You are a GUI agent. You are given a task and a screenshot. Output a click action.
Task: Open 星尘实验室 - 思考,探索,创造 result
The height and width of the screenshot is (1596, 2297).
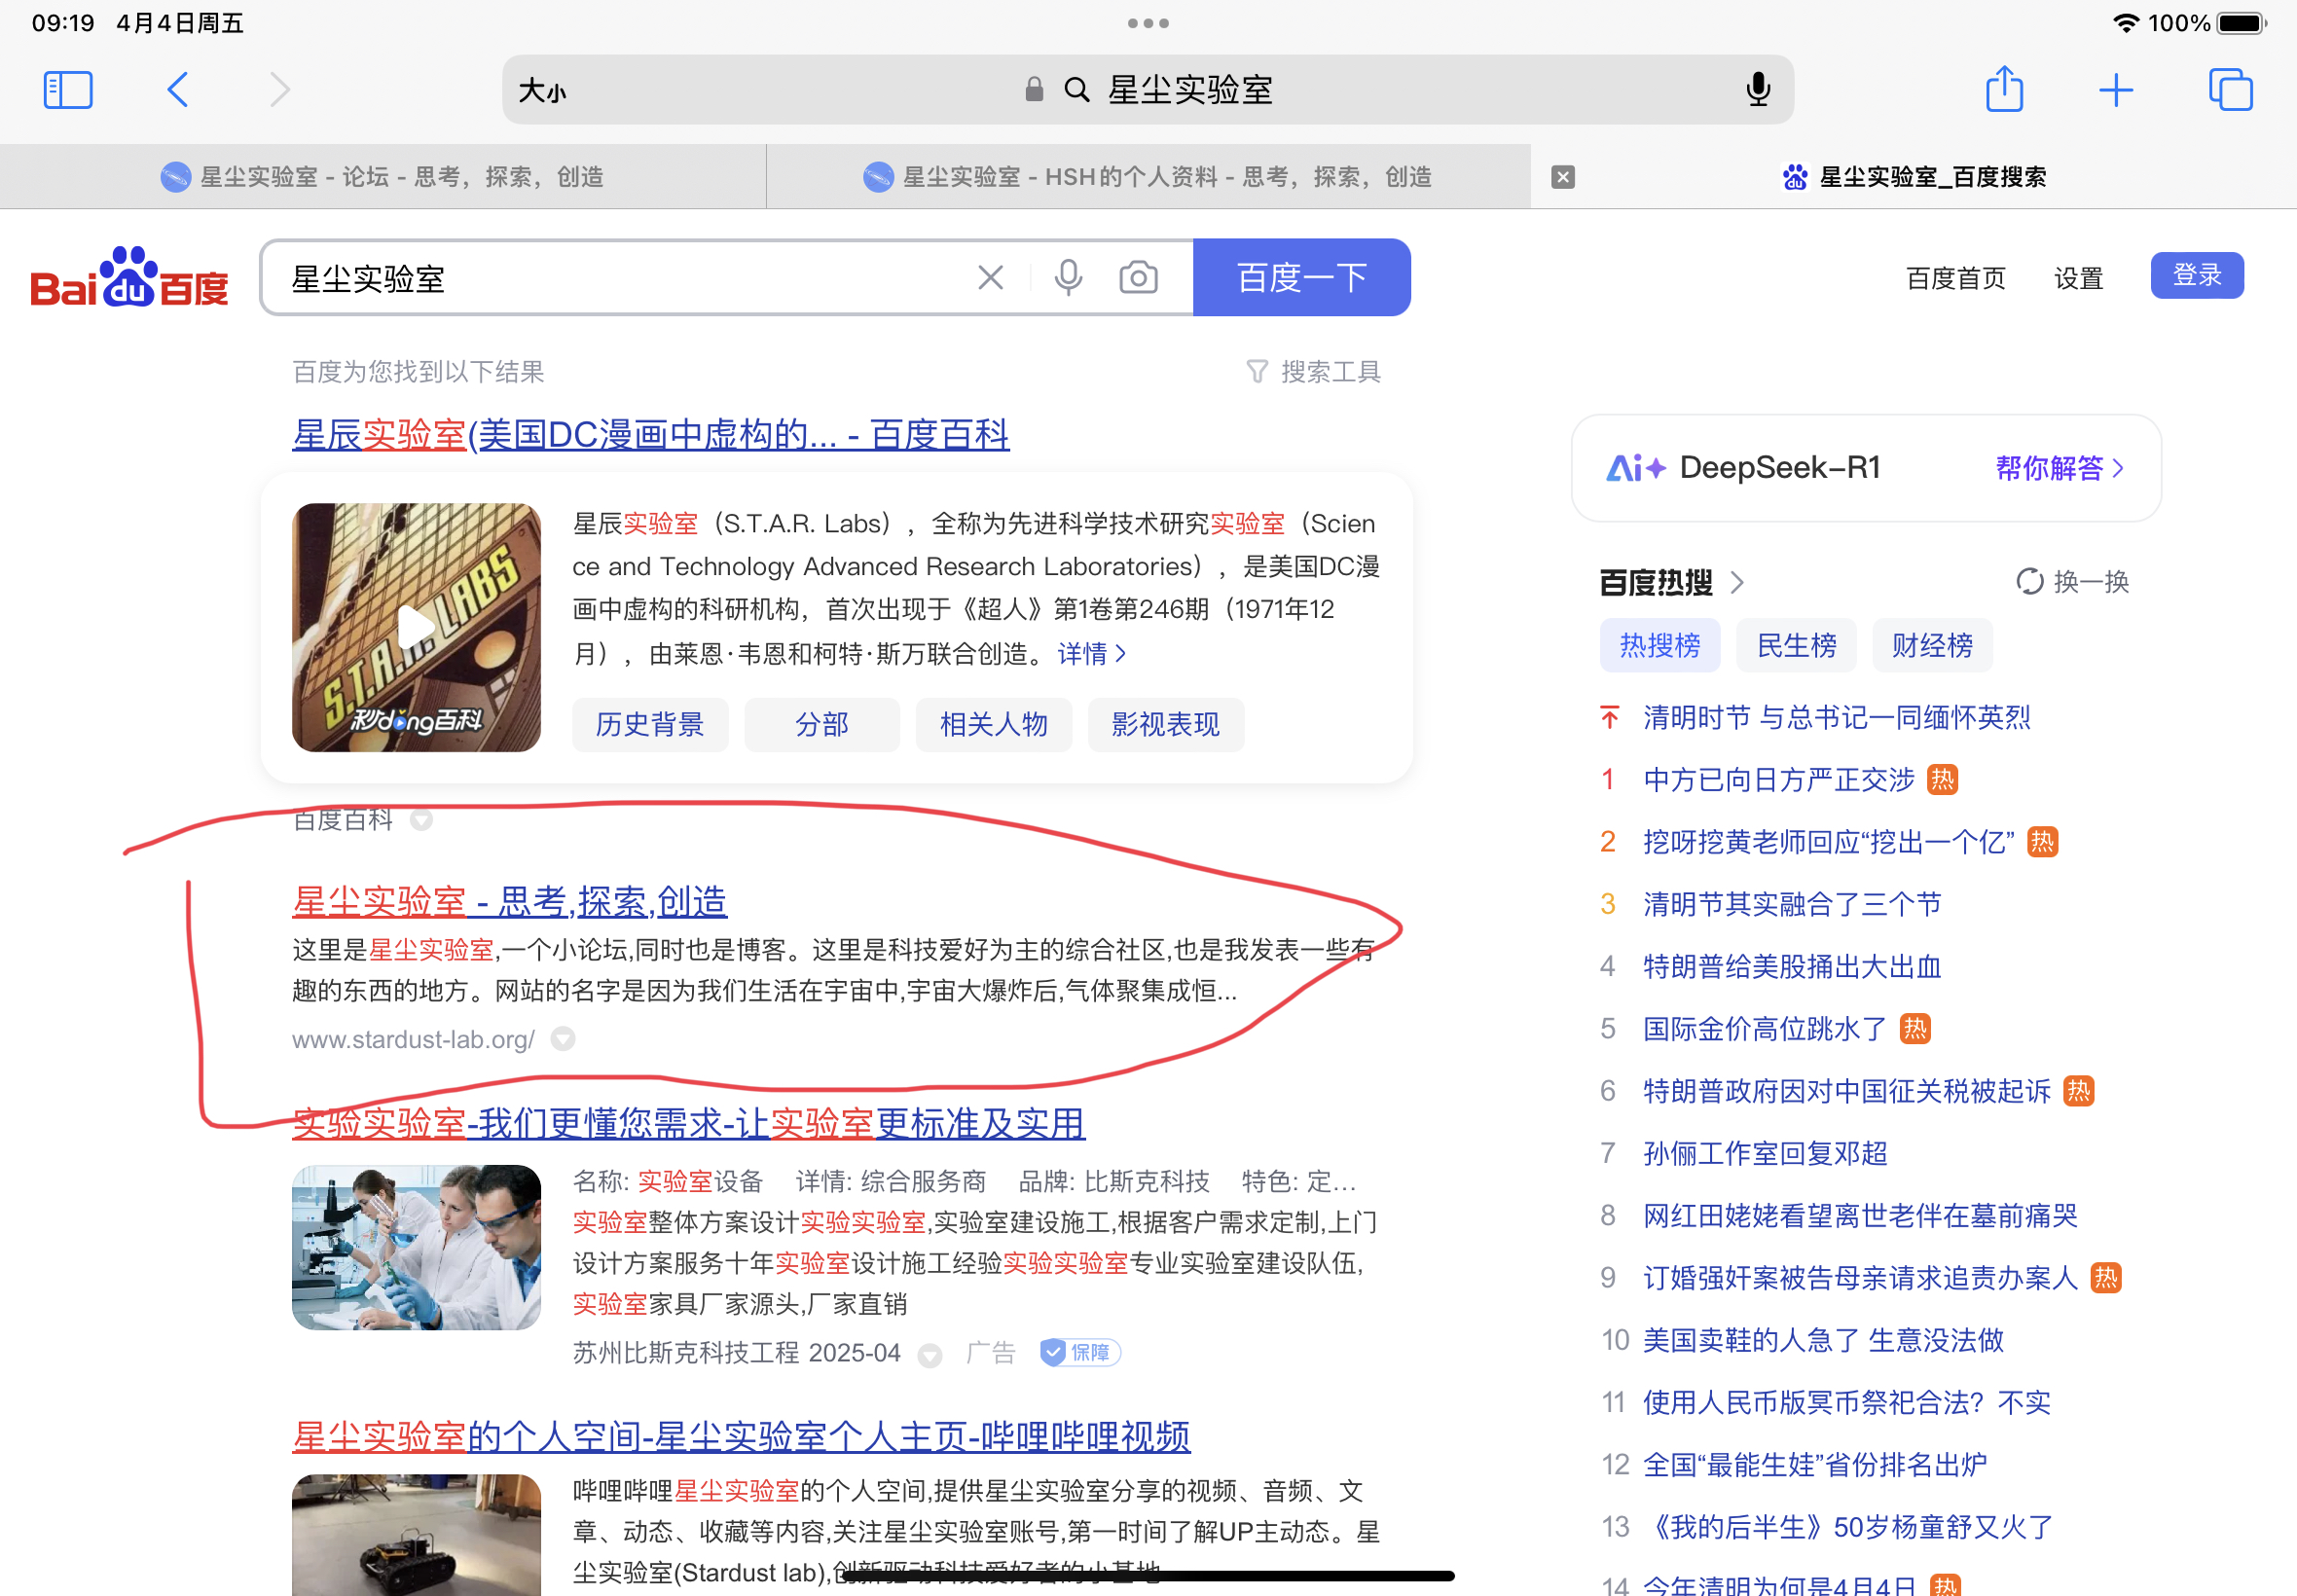pyautogui.click(x=510, y=901)
